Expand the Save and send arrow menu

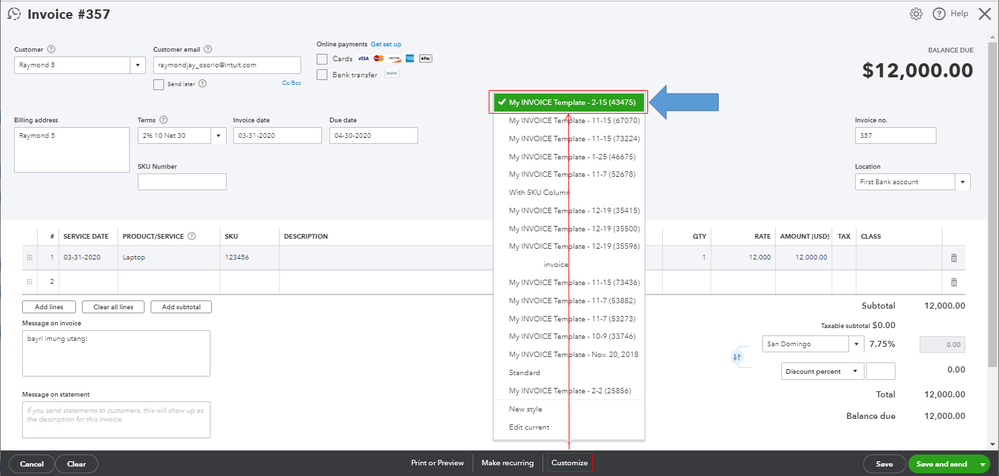point(984,464)
